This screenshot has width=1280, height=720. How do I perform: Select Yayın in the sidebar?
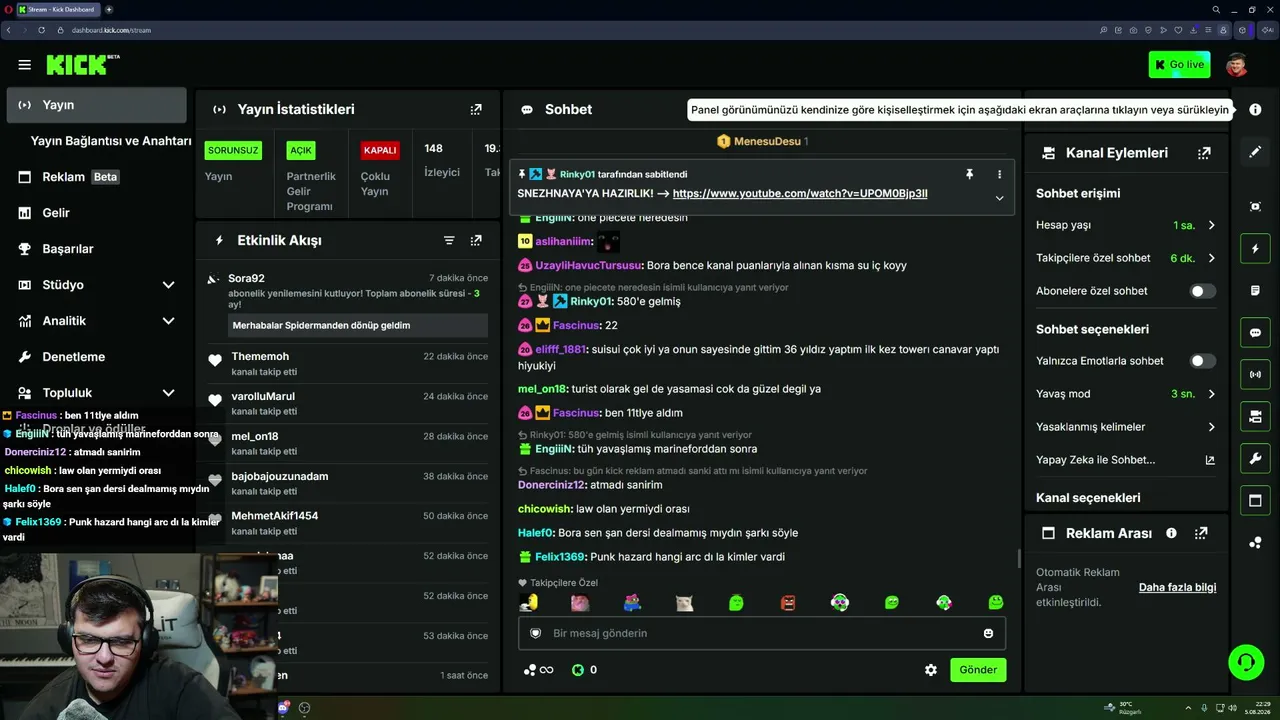(97, 105)
